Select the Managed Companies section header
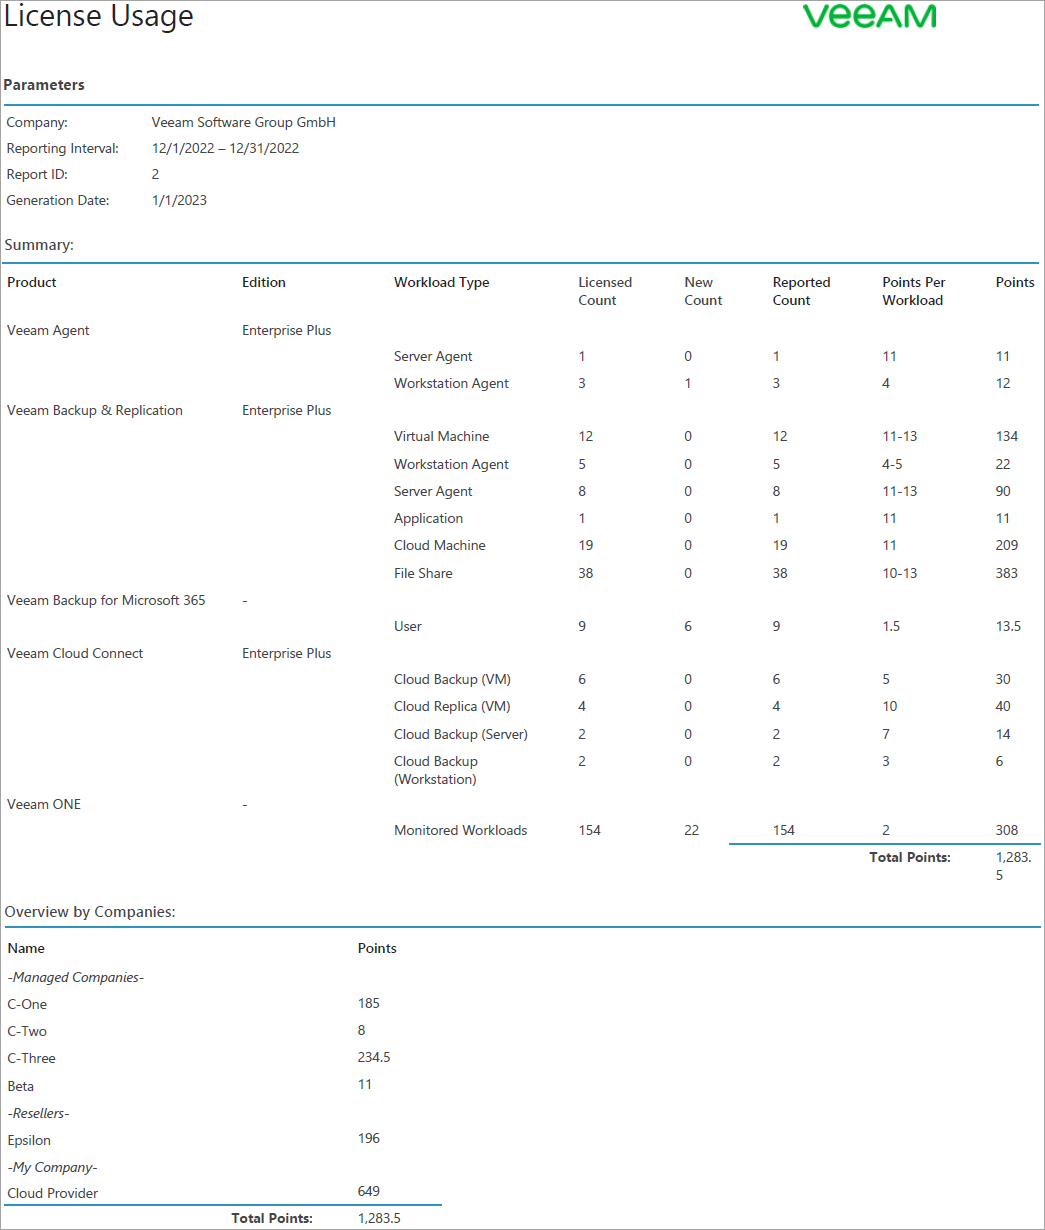 [x=75, y=977]
